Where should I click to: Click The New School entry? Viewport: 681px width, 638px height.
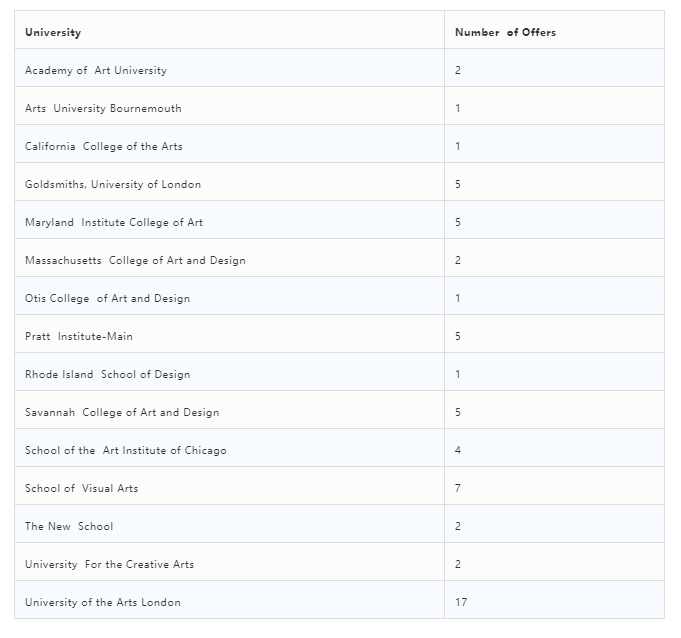(69, 526)
